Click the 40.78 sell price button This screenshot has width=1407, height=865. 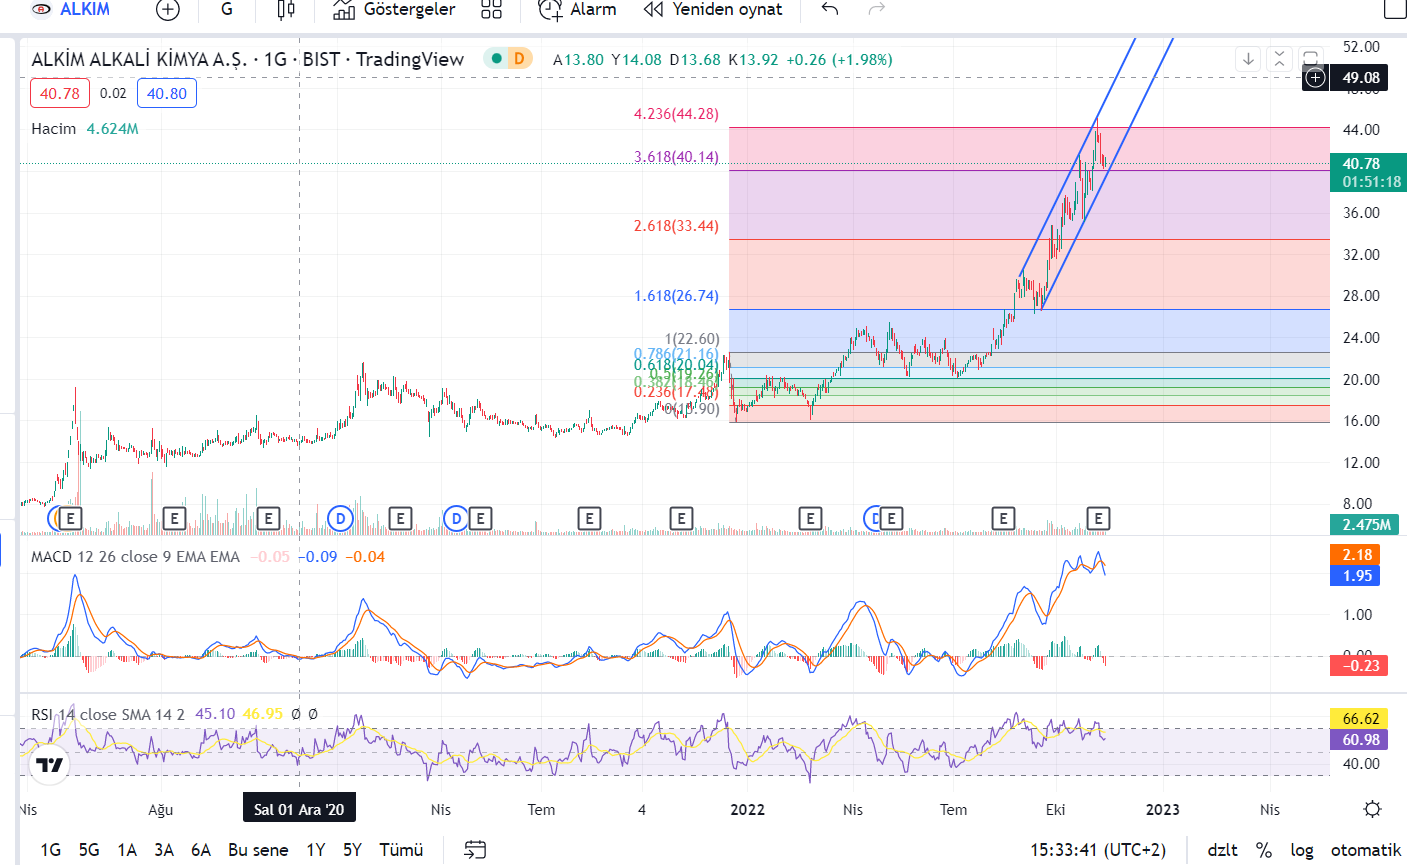pos(60,93)
